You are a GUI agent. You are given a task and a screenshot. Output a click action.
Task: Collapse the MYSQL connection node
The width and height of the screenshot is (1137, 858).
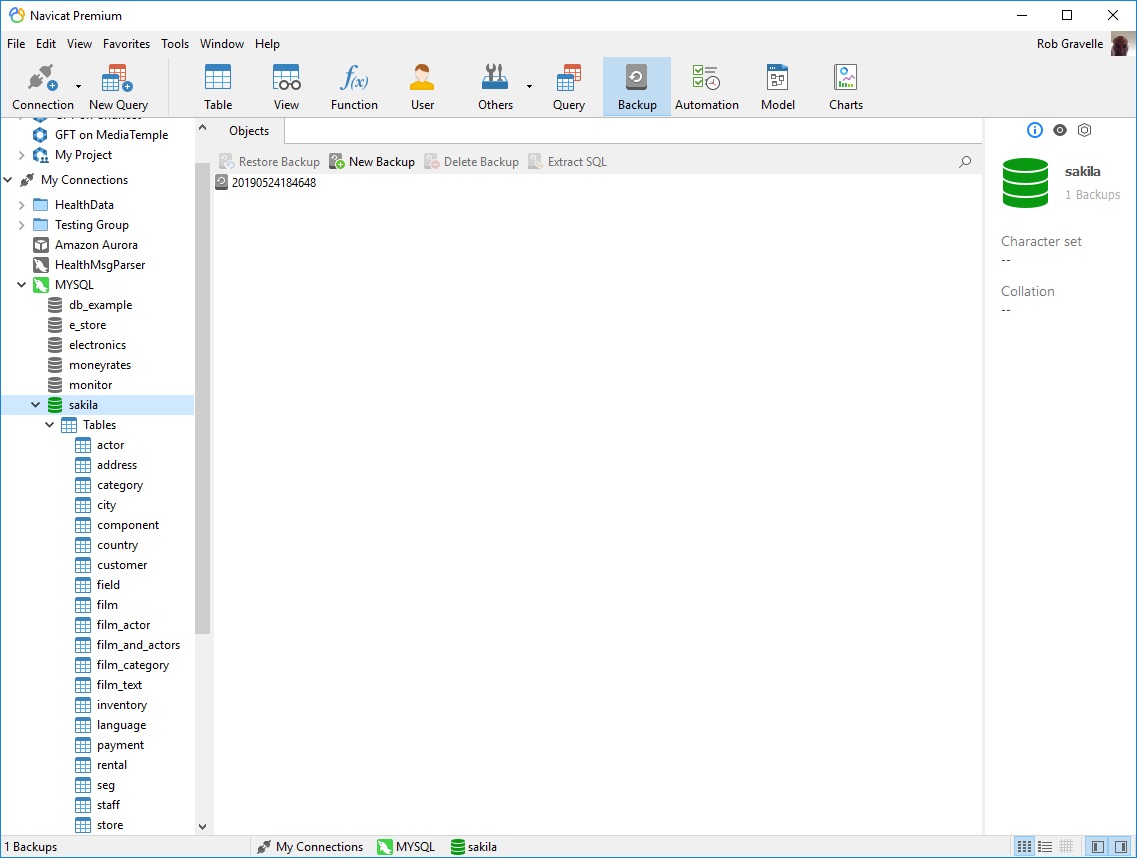(x=21, y=285)
